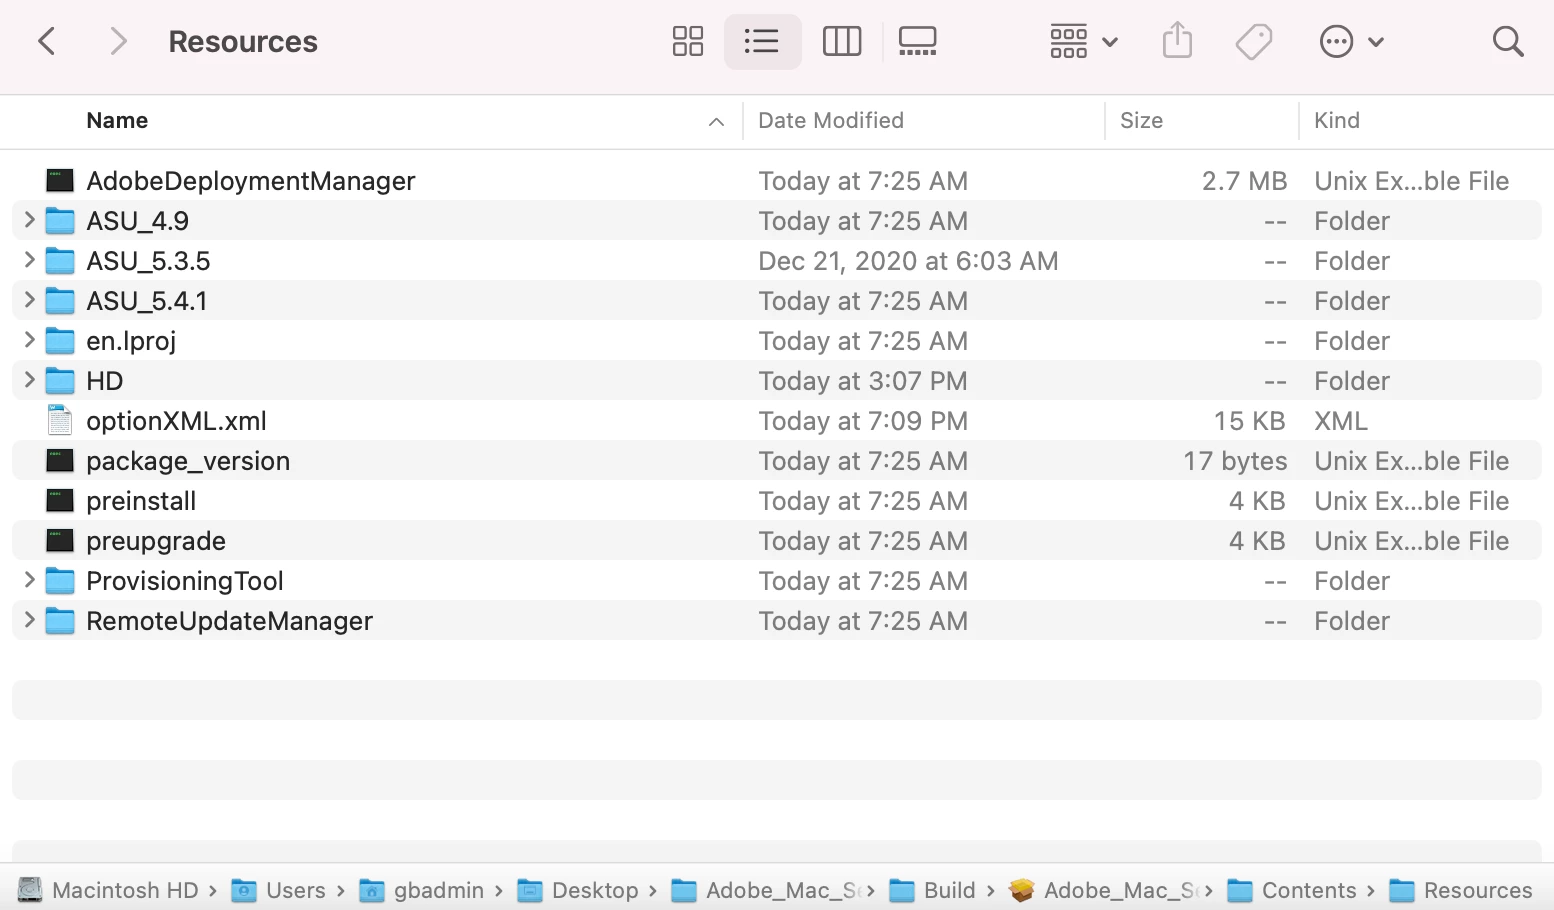Select the package_version file icon
1554x910 pixels.
pyautogui.click(x=60, y=460)
